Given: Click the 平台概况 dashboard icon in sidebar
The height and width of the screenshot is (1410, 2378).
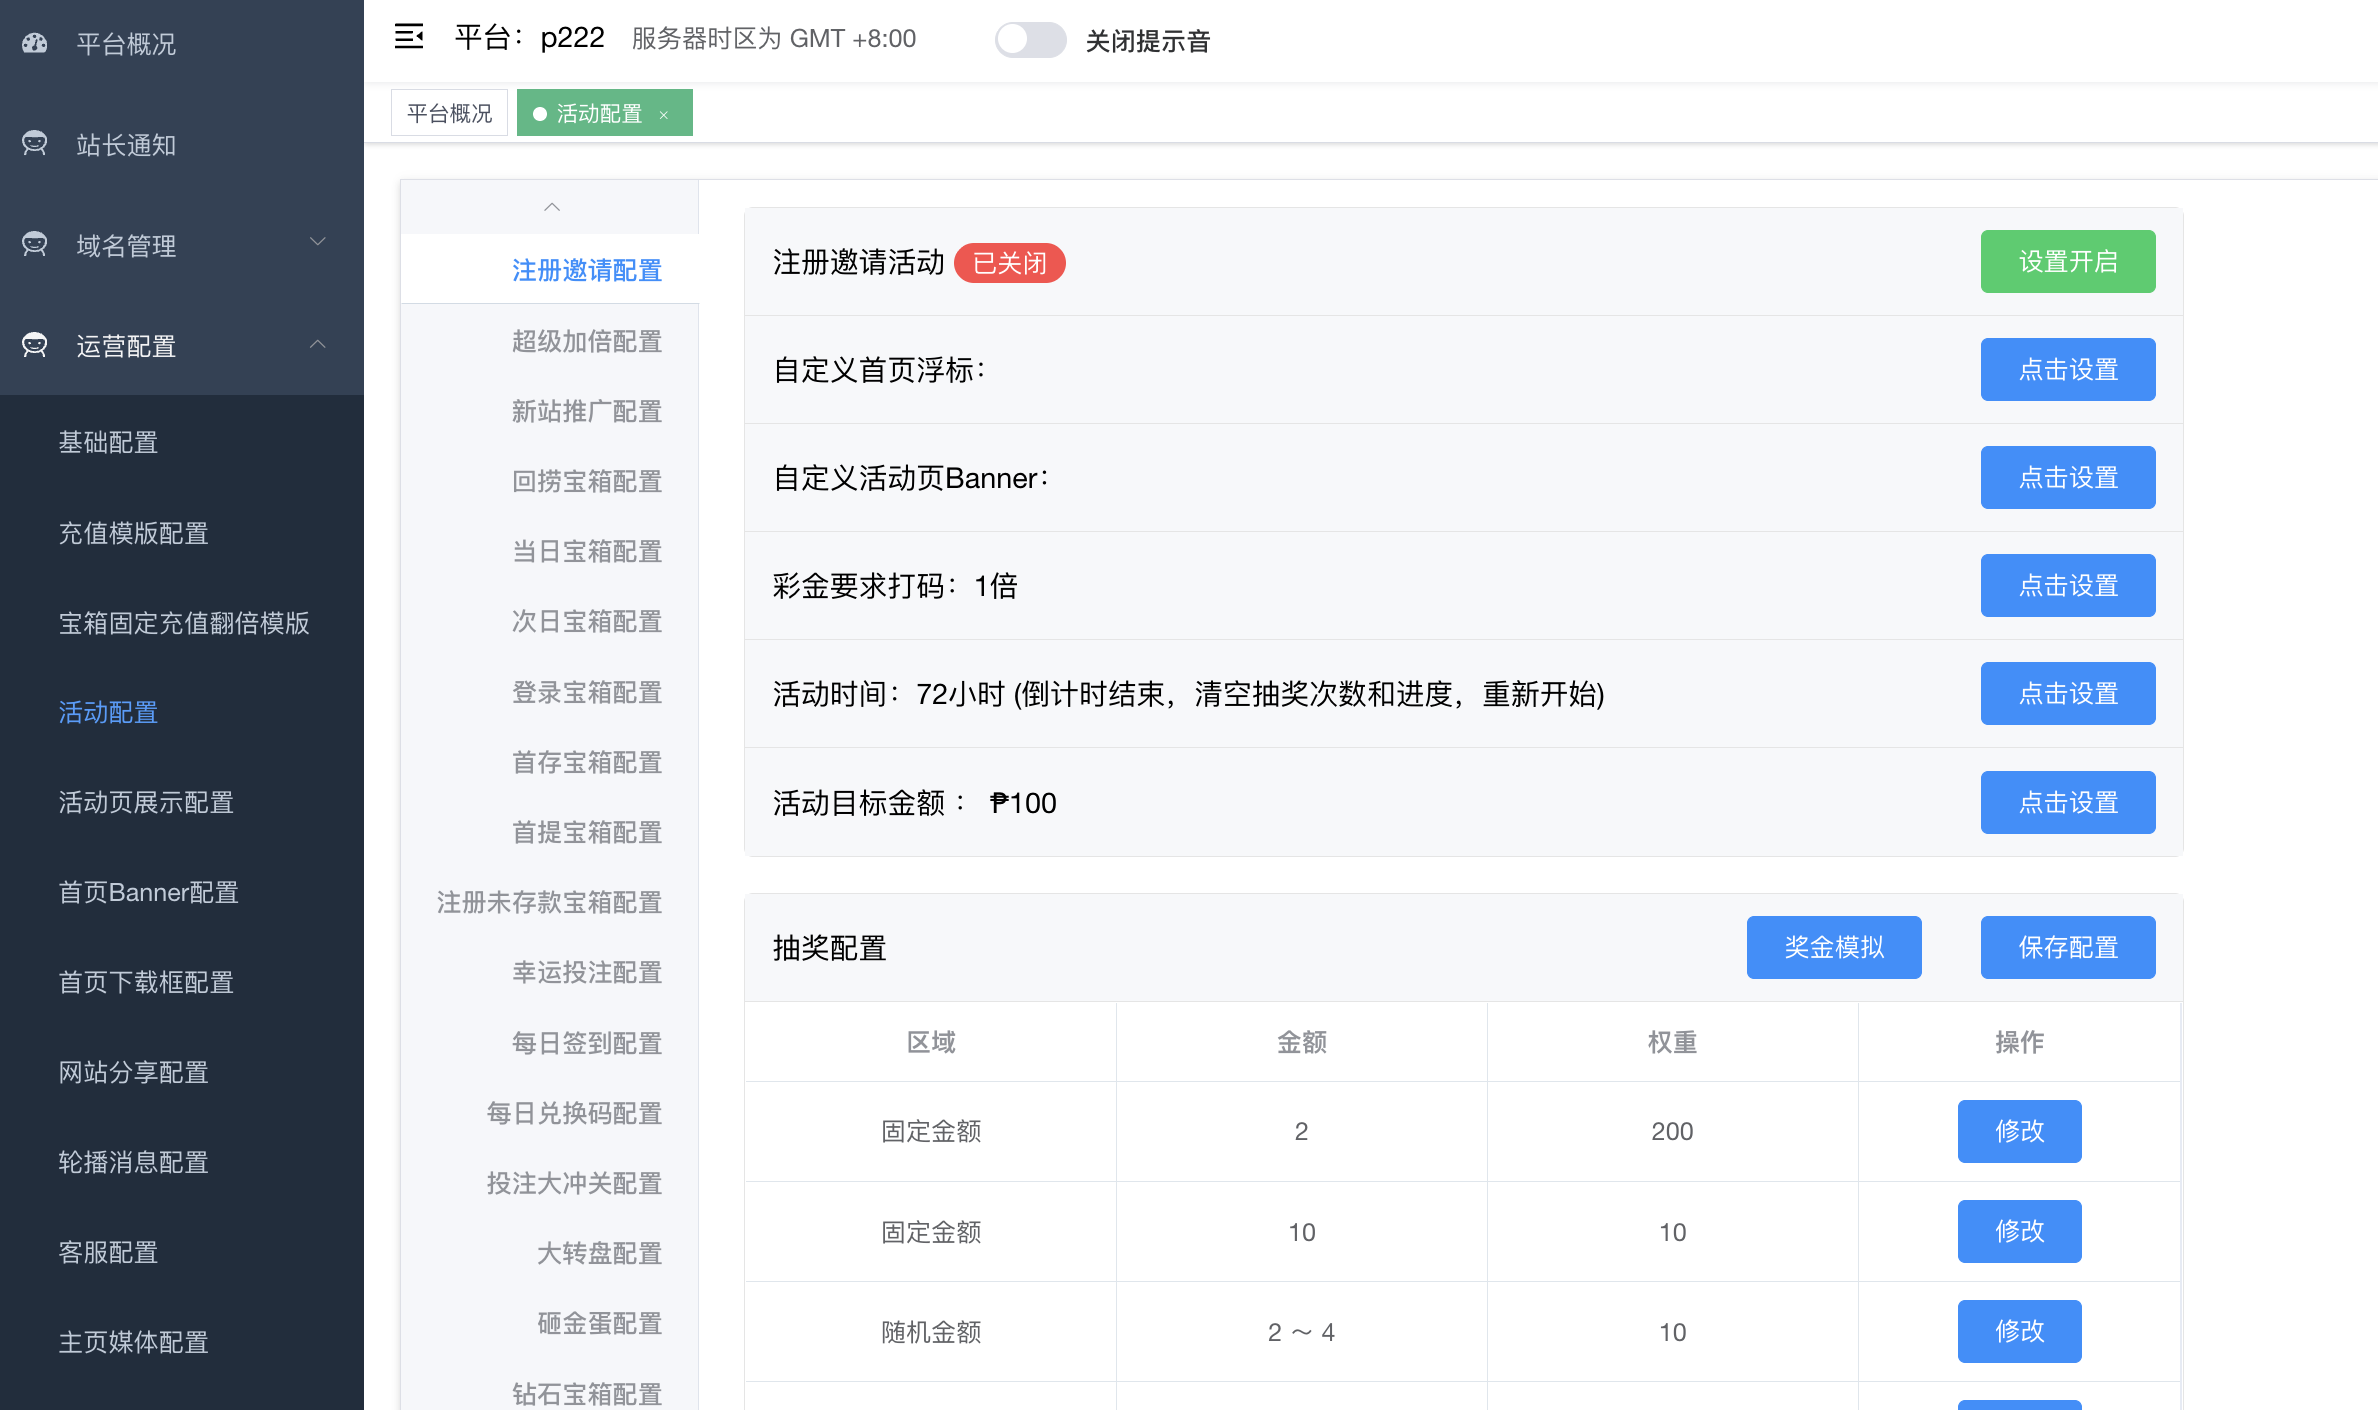Looking at the screenshot, I should pyautogui.click(x=35, y=43).
